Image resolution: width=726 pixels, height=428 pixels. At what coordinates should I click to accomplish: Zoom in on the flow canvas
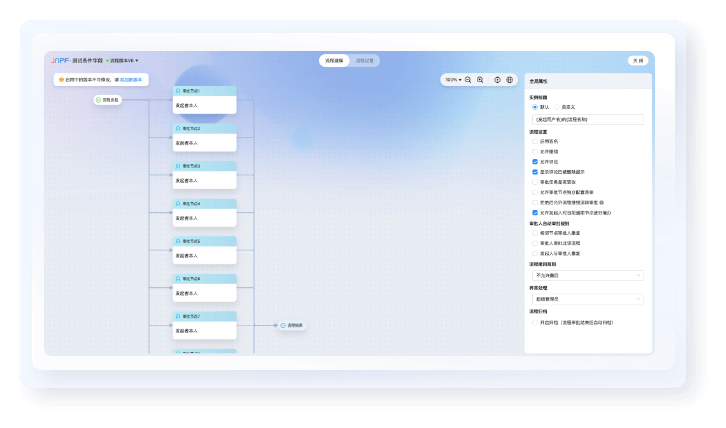coord(480,80)
